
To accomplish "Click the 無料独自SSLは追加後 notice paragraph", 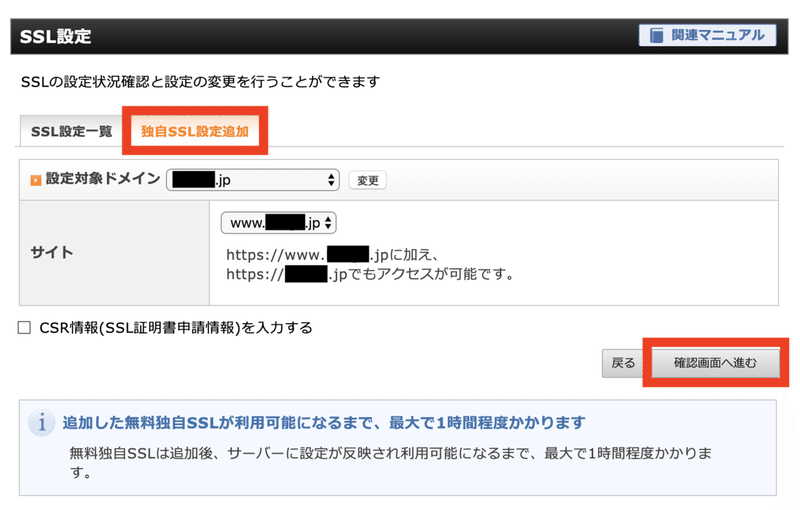I will point(390,462).
